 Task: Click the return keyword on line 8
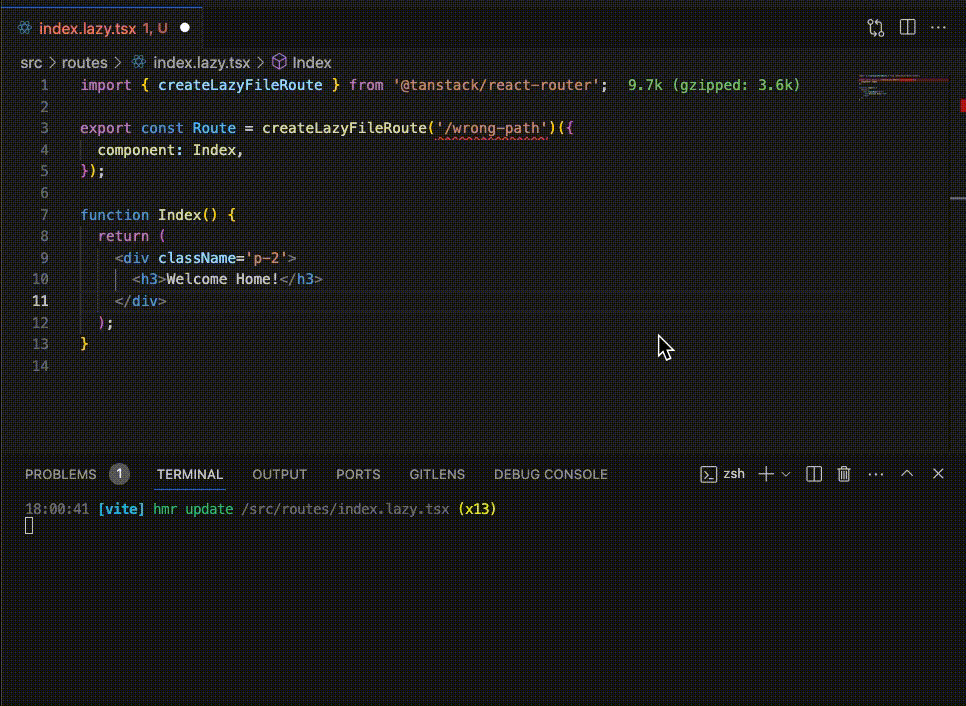(123, 236)
